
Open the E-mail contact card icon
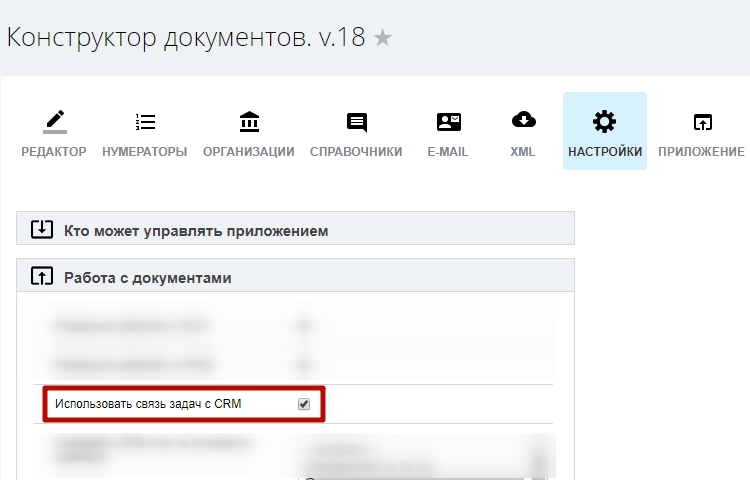[x=448, y=122]
